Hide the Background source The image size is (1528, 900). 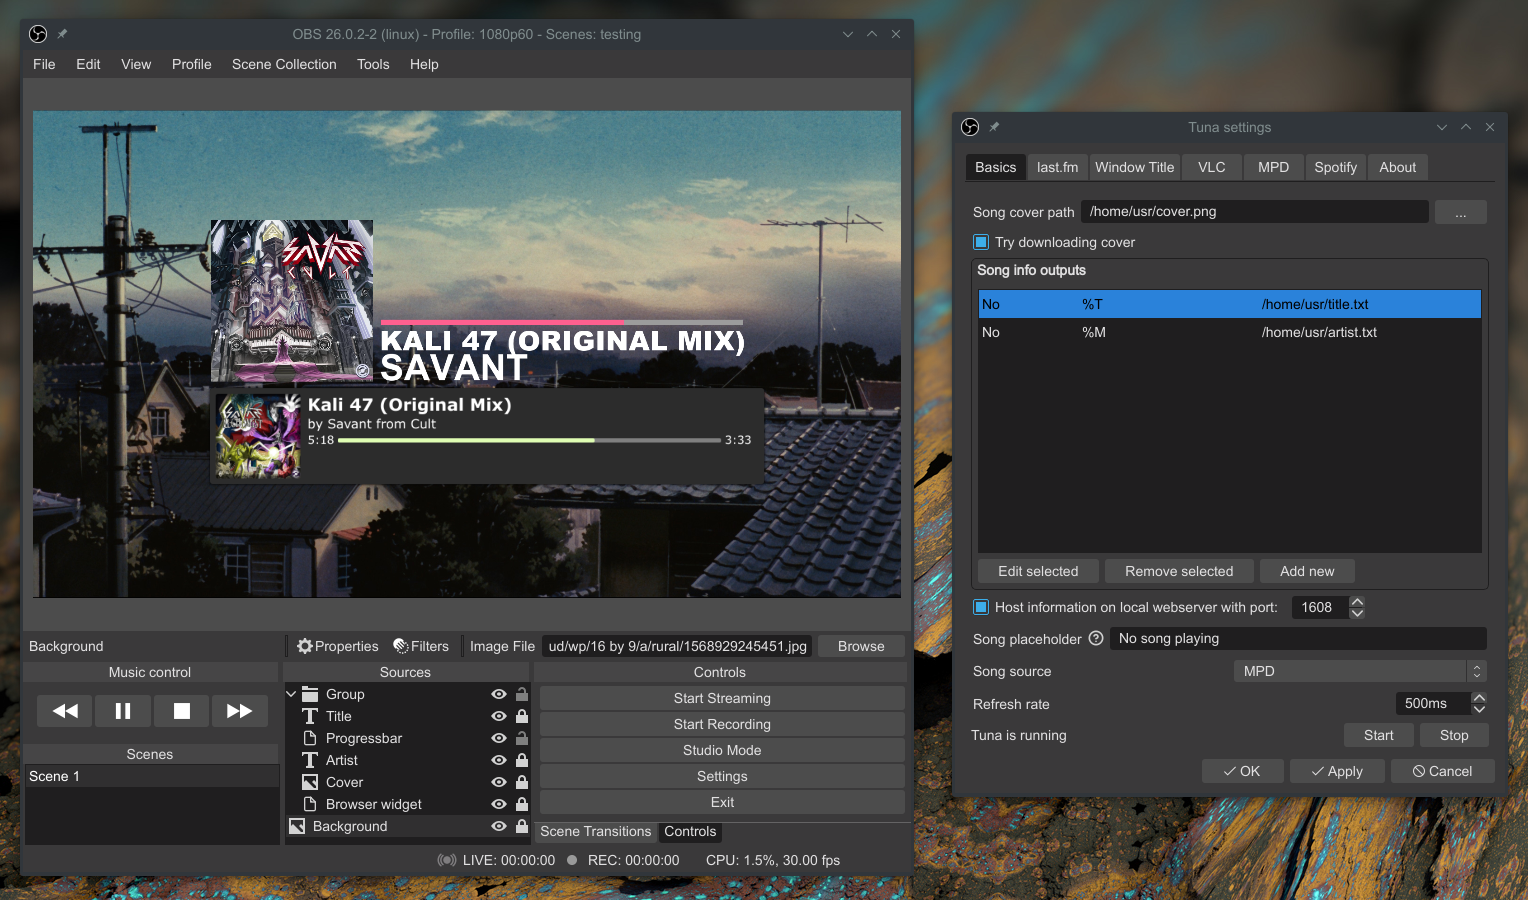click(498, 826)
